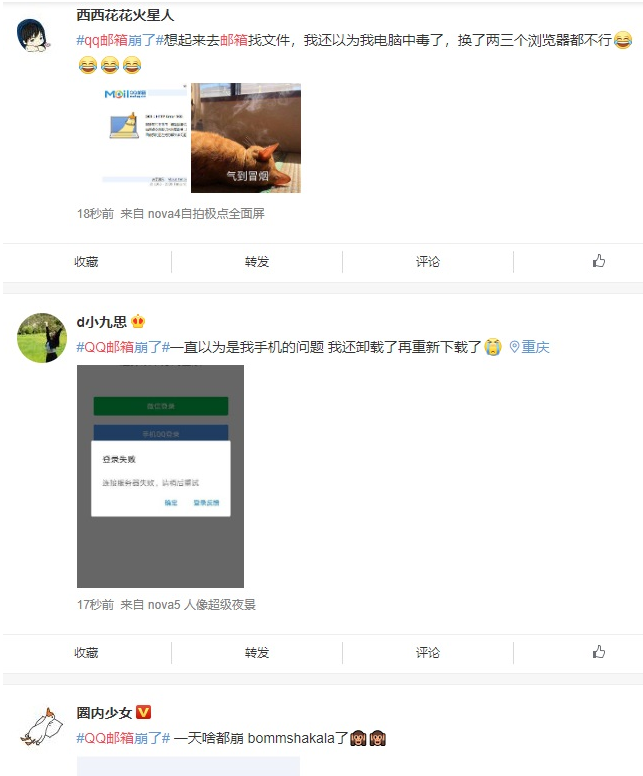643x776 pixels.
Task: Open the 重庆 location link
Action: click(x=535, y=347)
